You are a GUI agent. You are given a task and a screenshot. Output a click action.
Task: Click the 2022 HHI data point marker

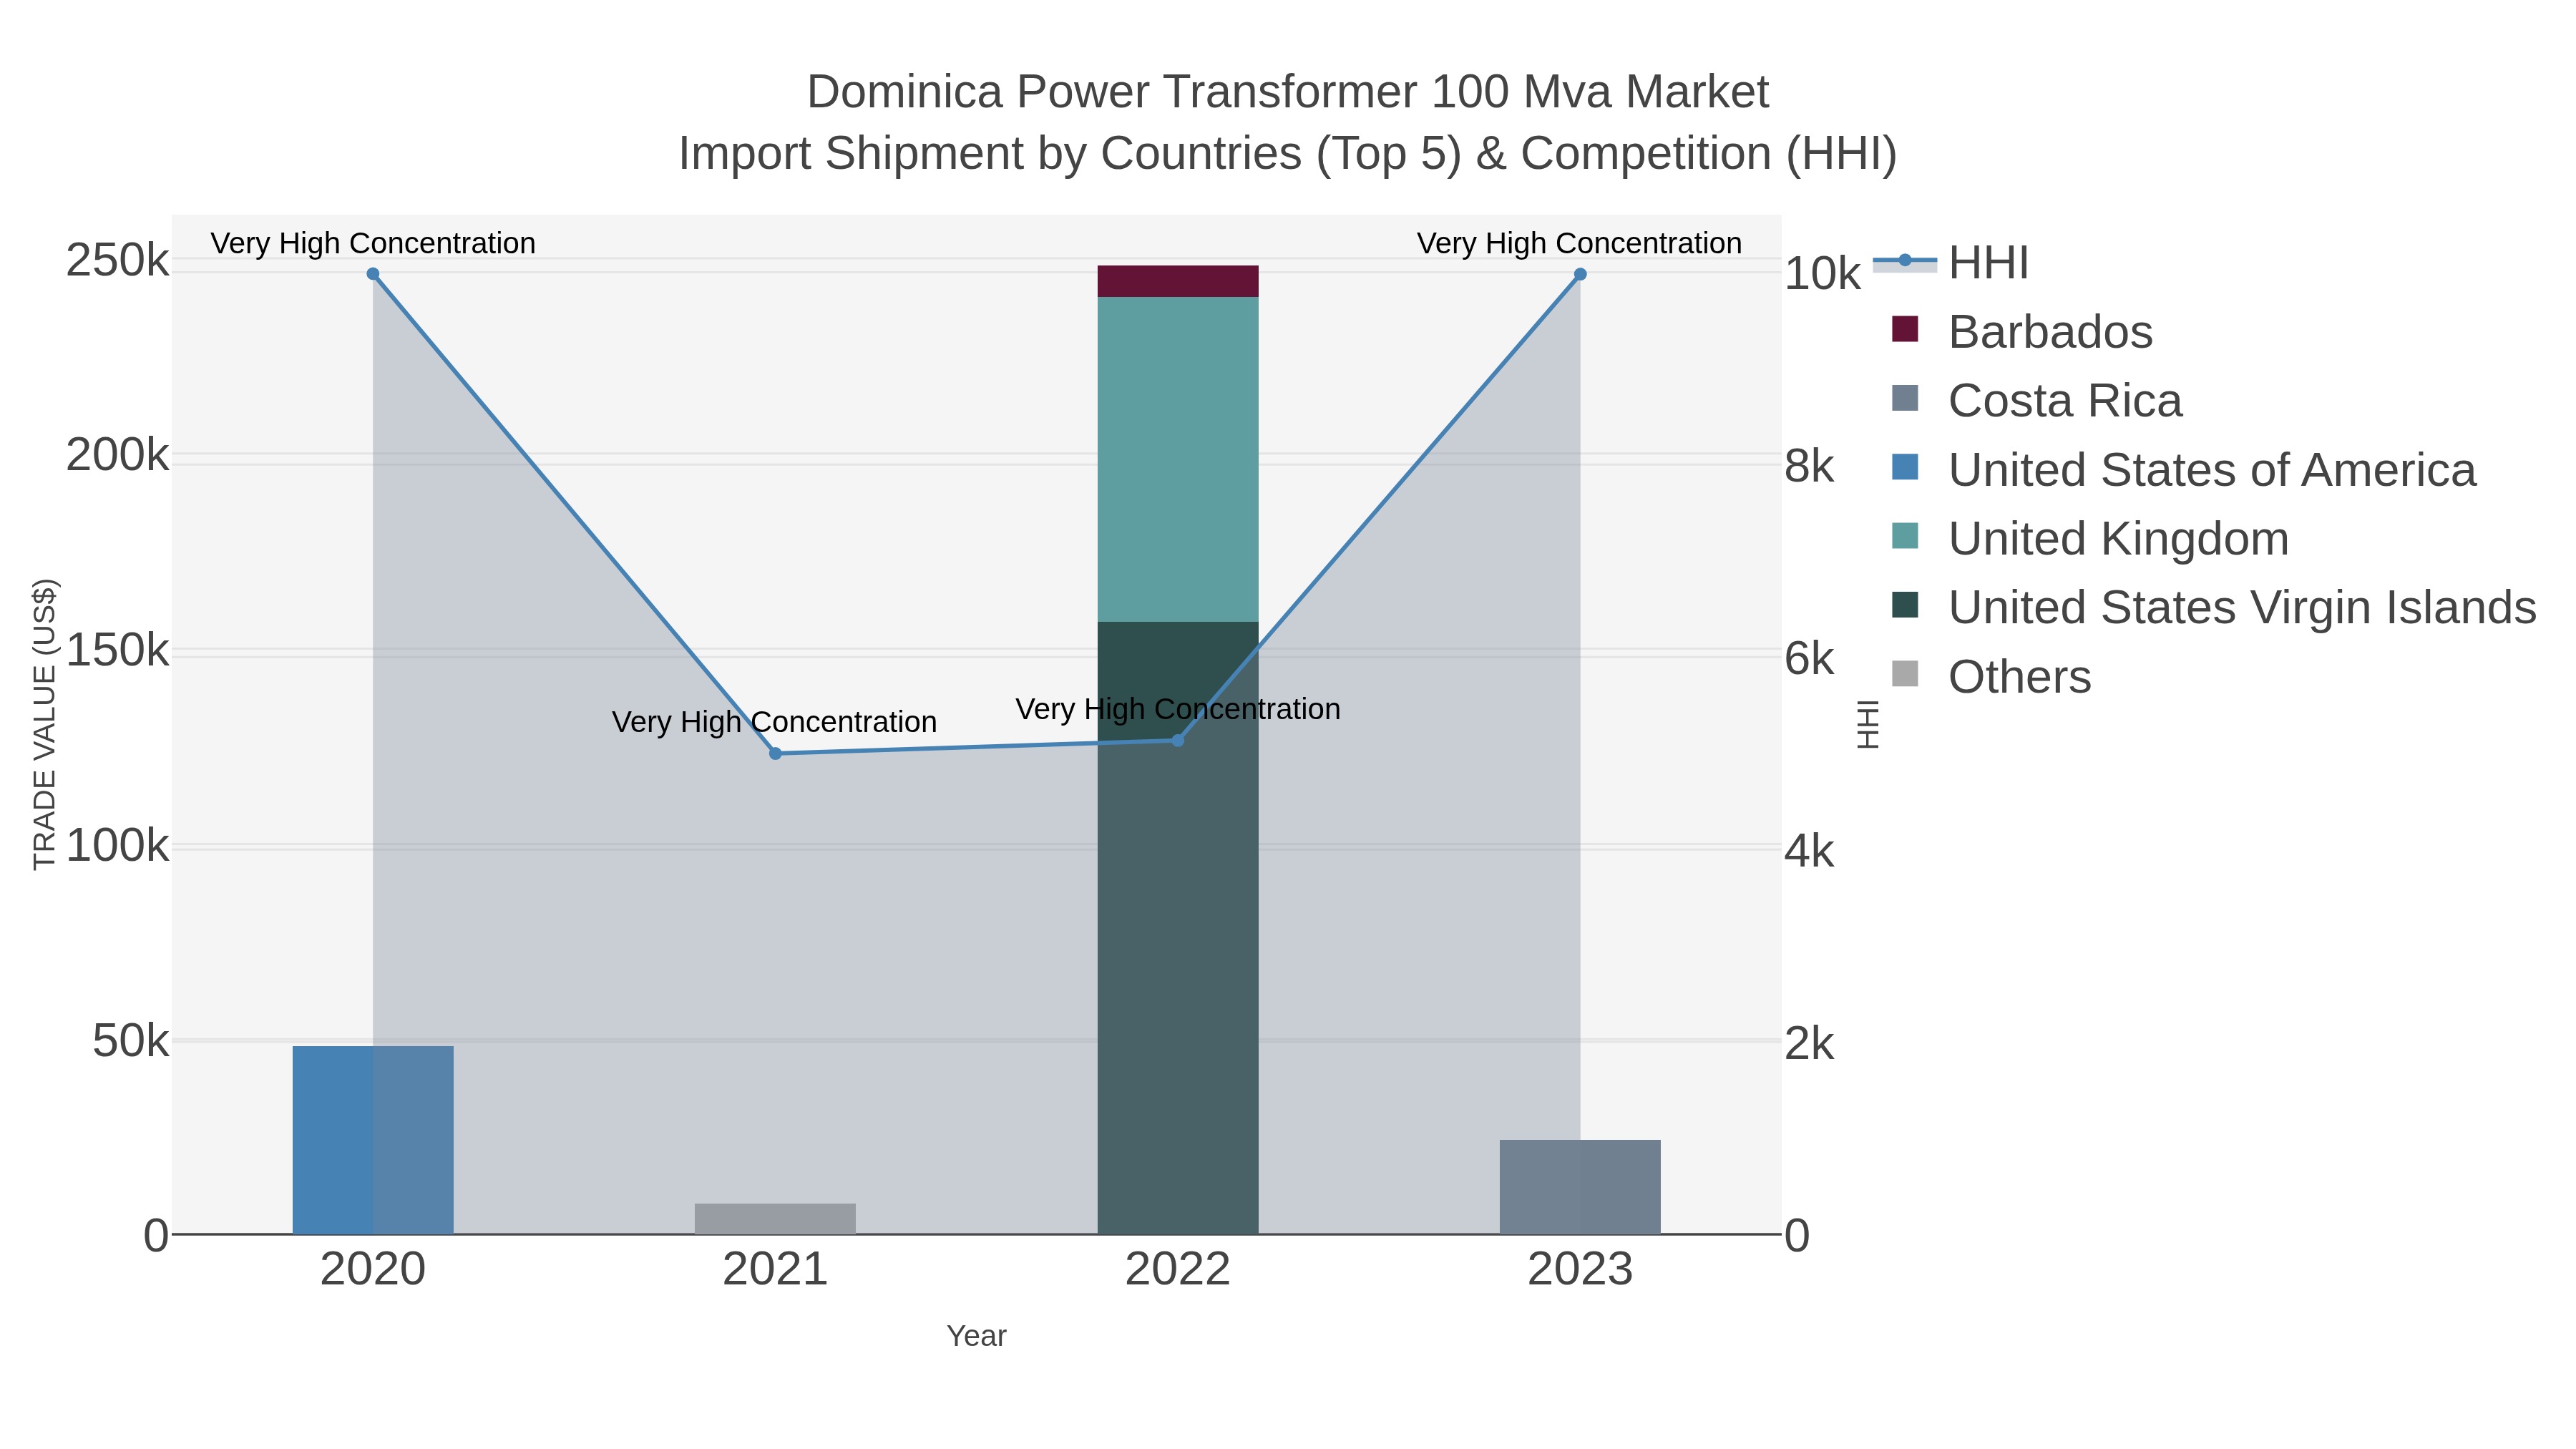1178,741
